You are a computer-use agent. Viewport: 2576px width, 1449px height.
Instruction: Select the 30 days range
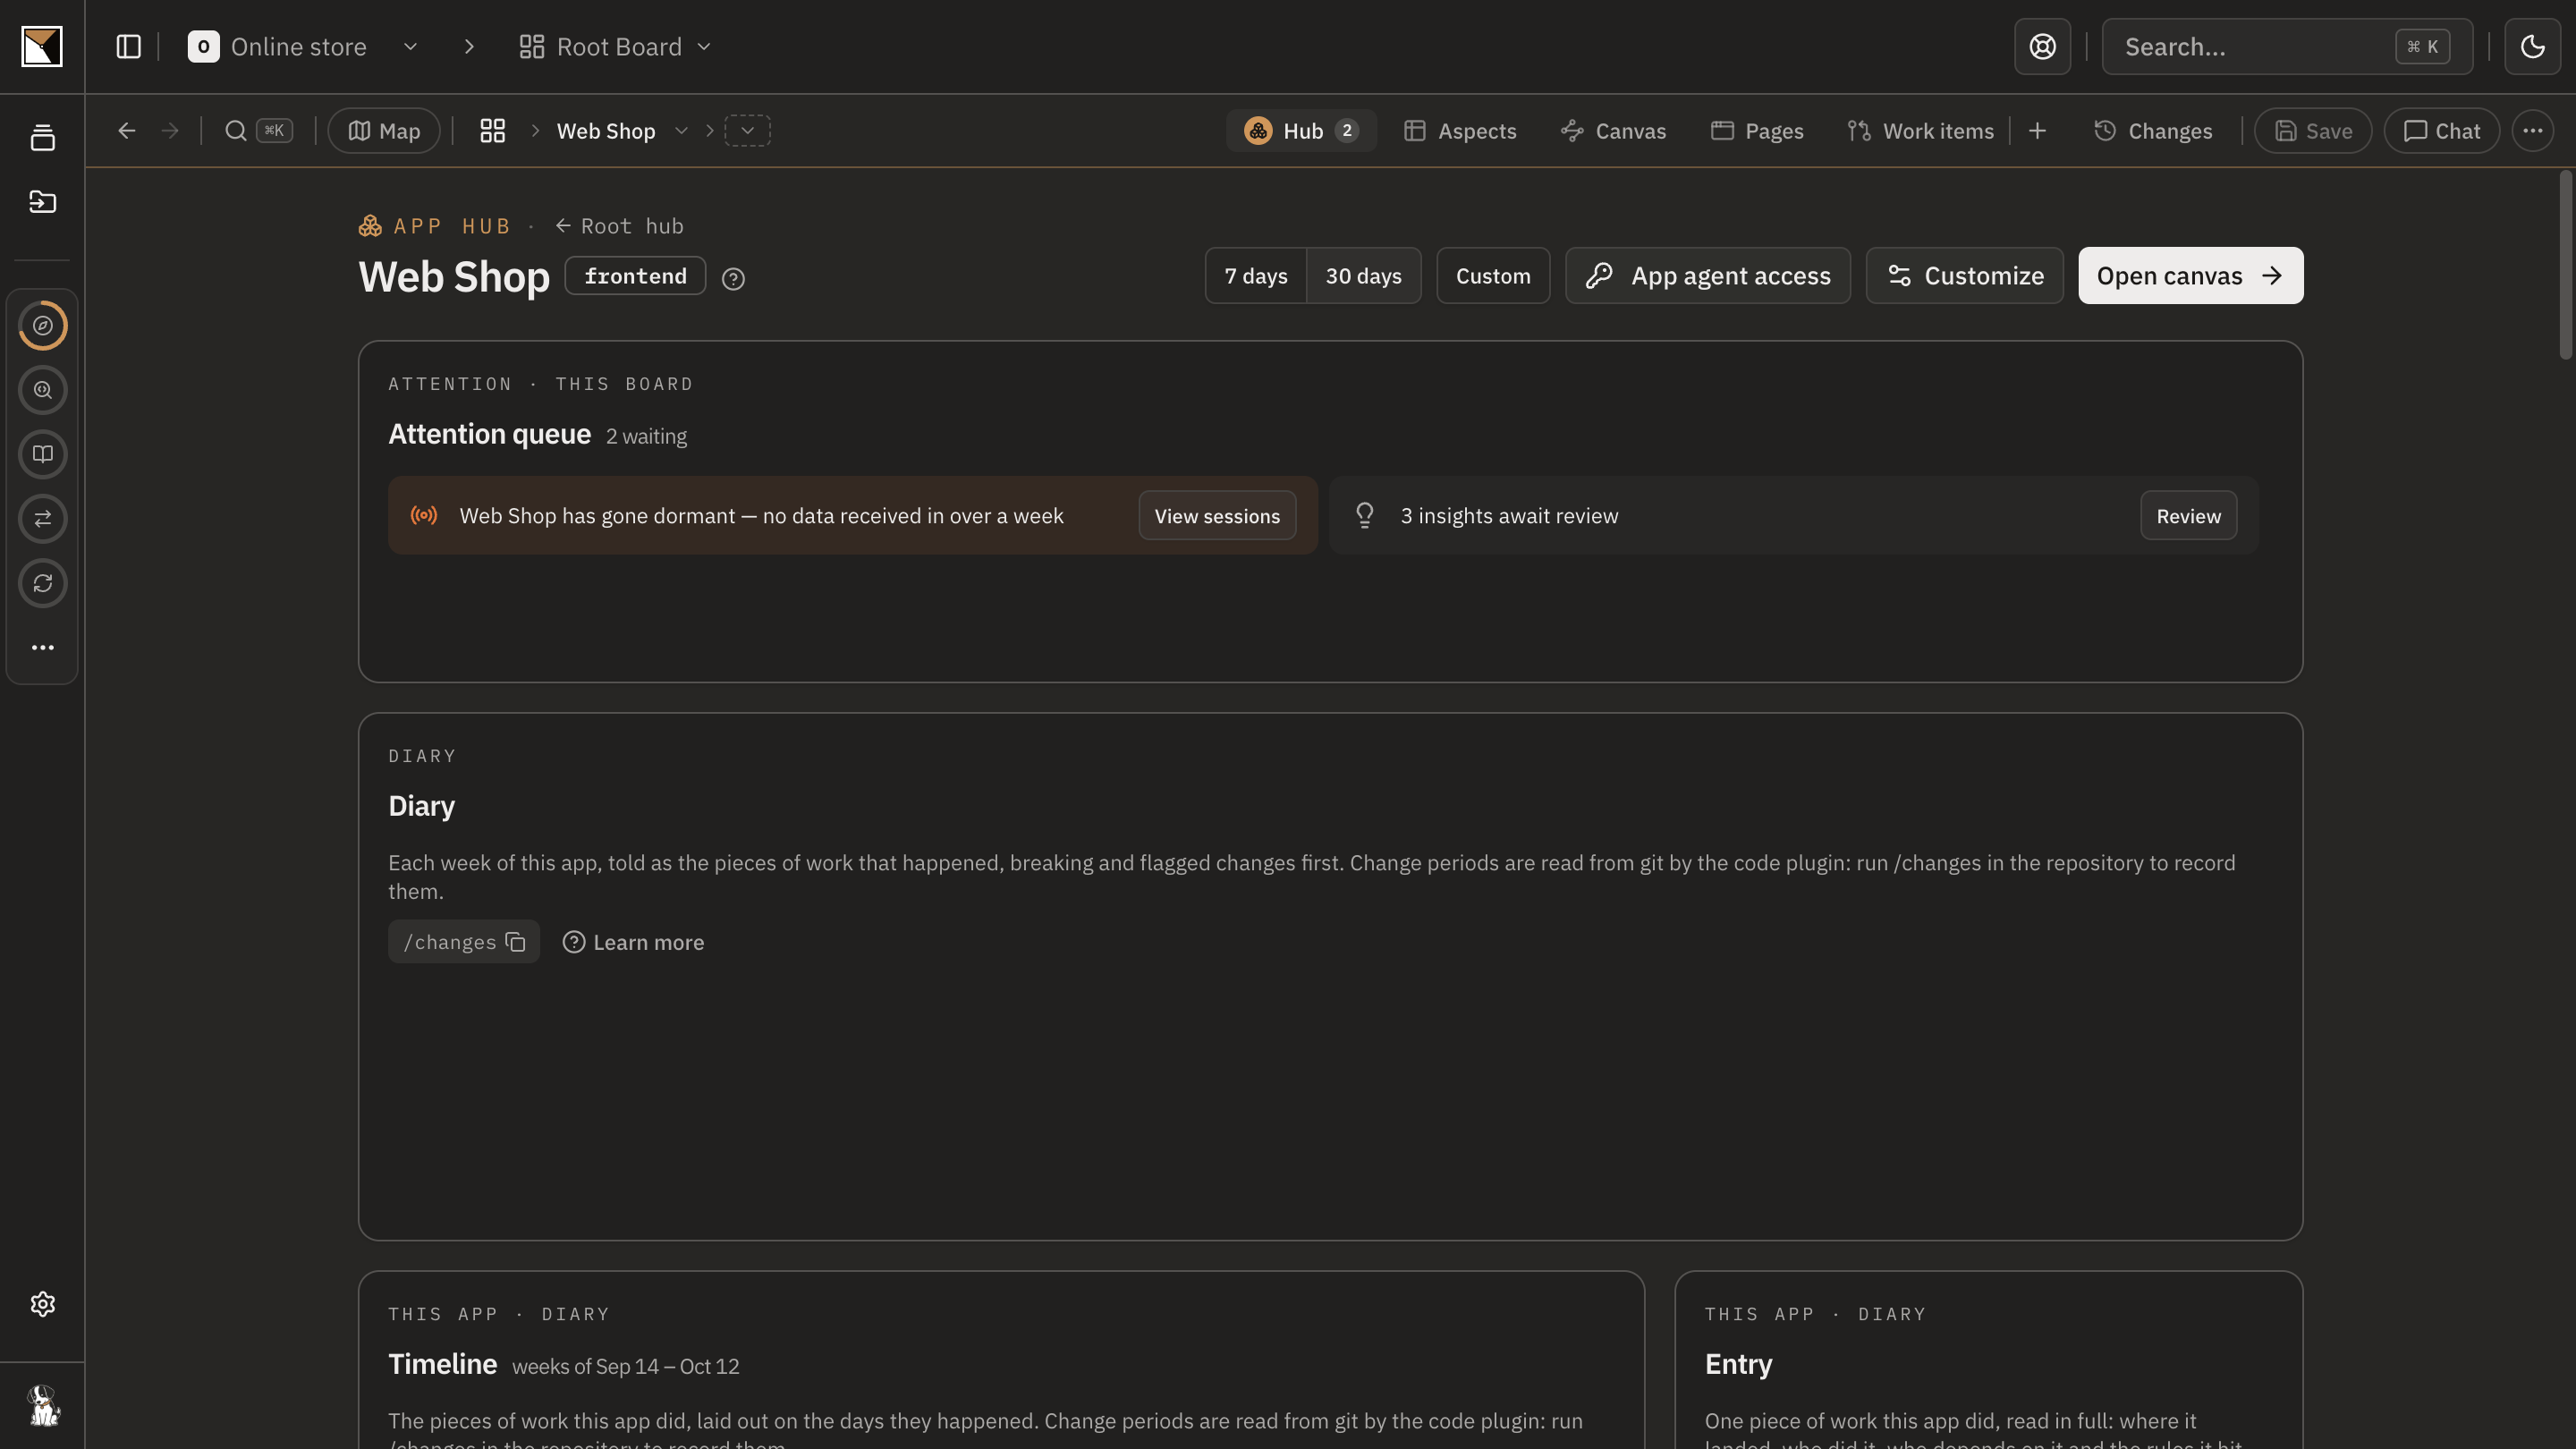(x=1363, y=276)
